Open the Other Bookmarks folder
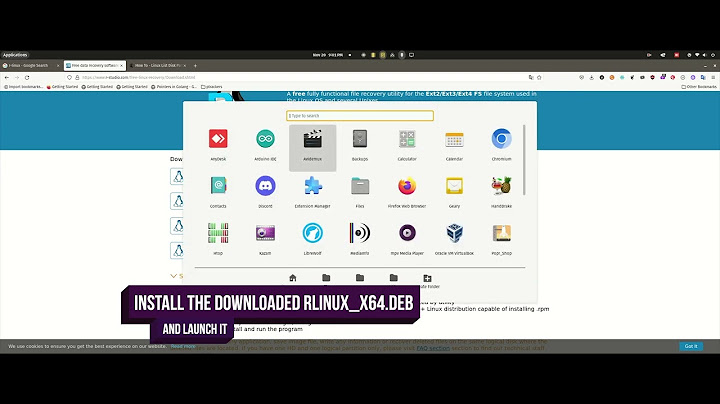 pyautogui.click(x=699, y=87)
